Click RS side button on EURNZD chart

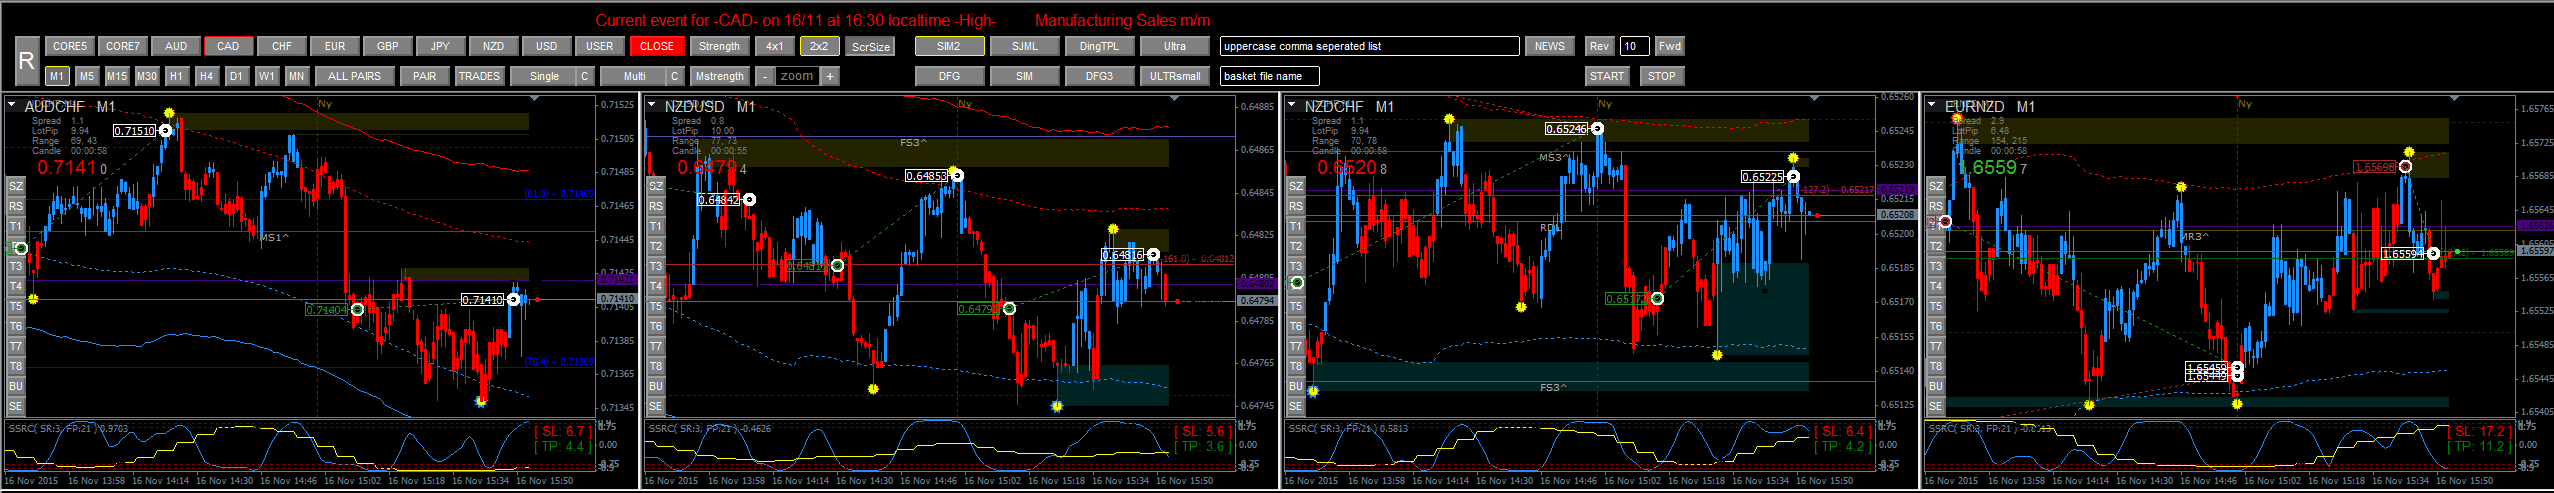(1936, 206)
